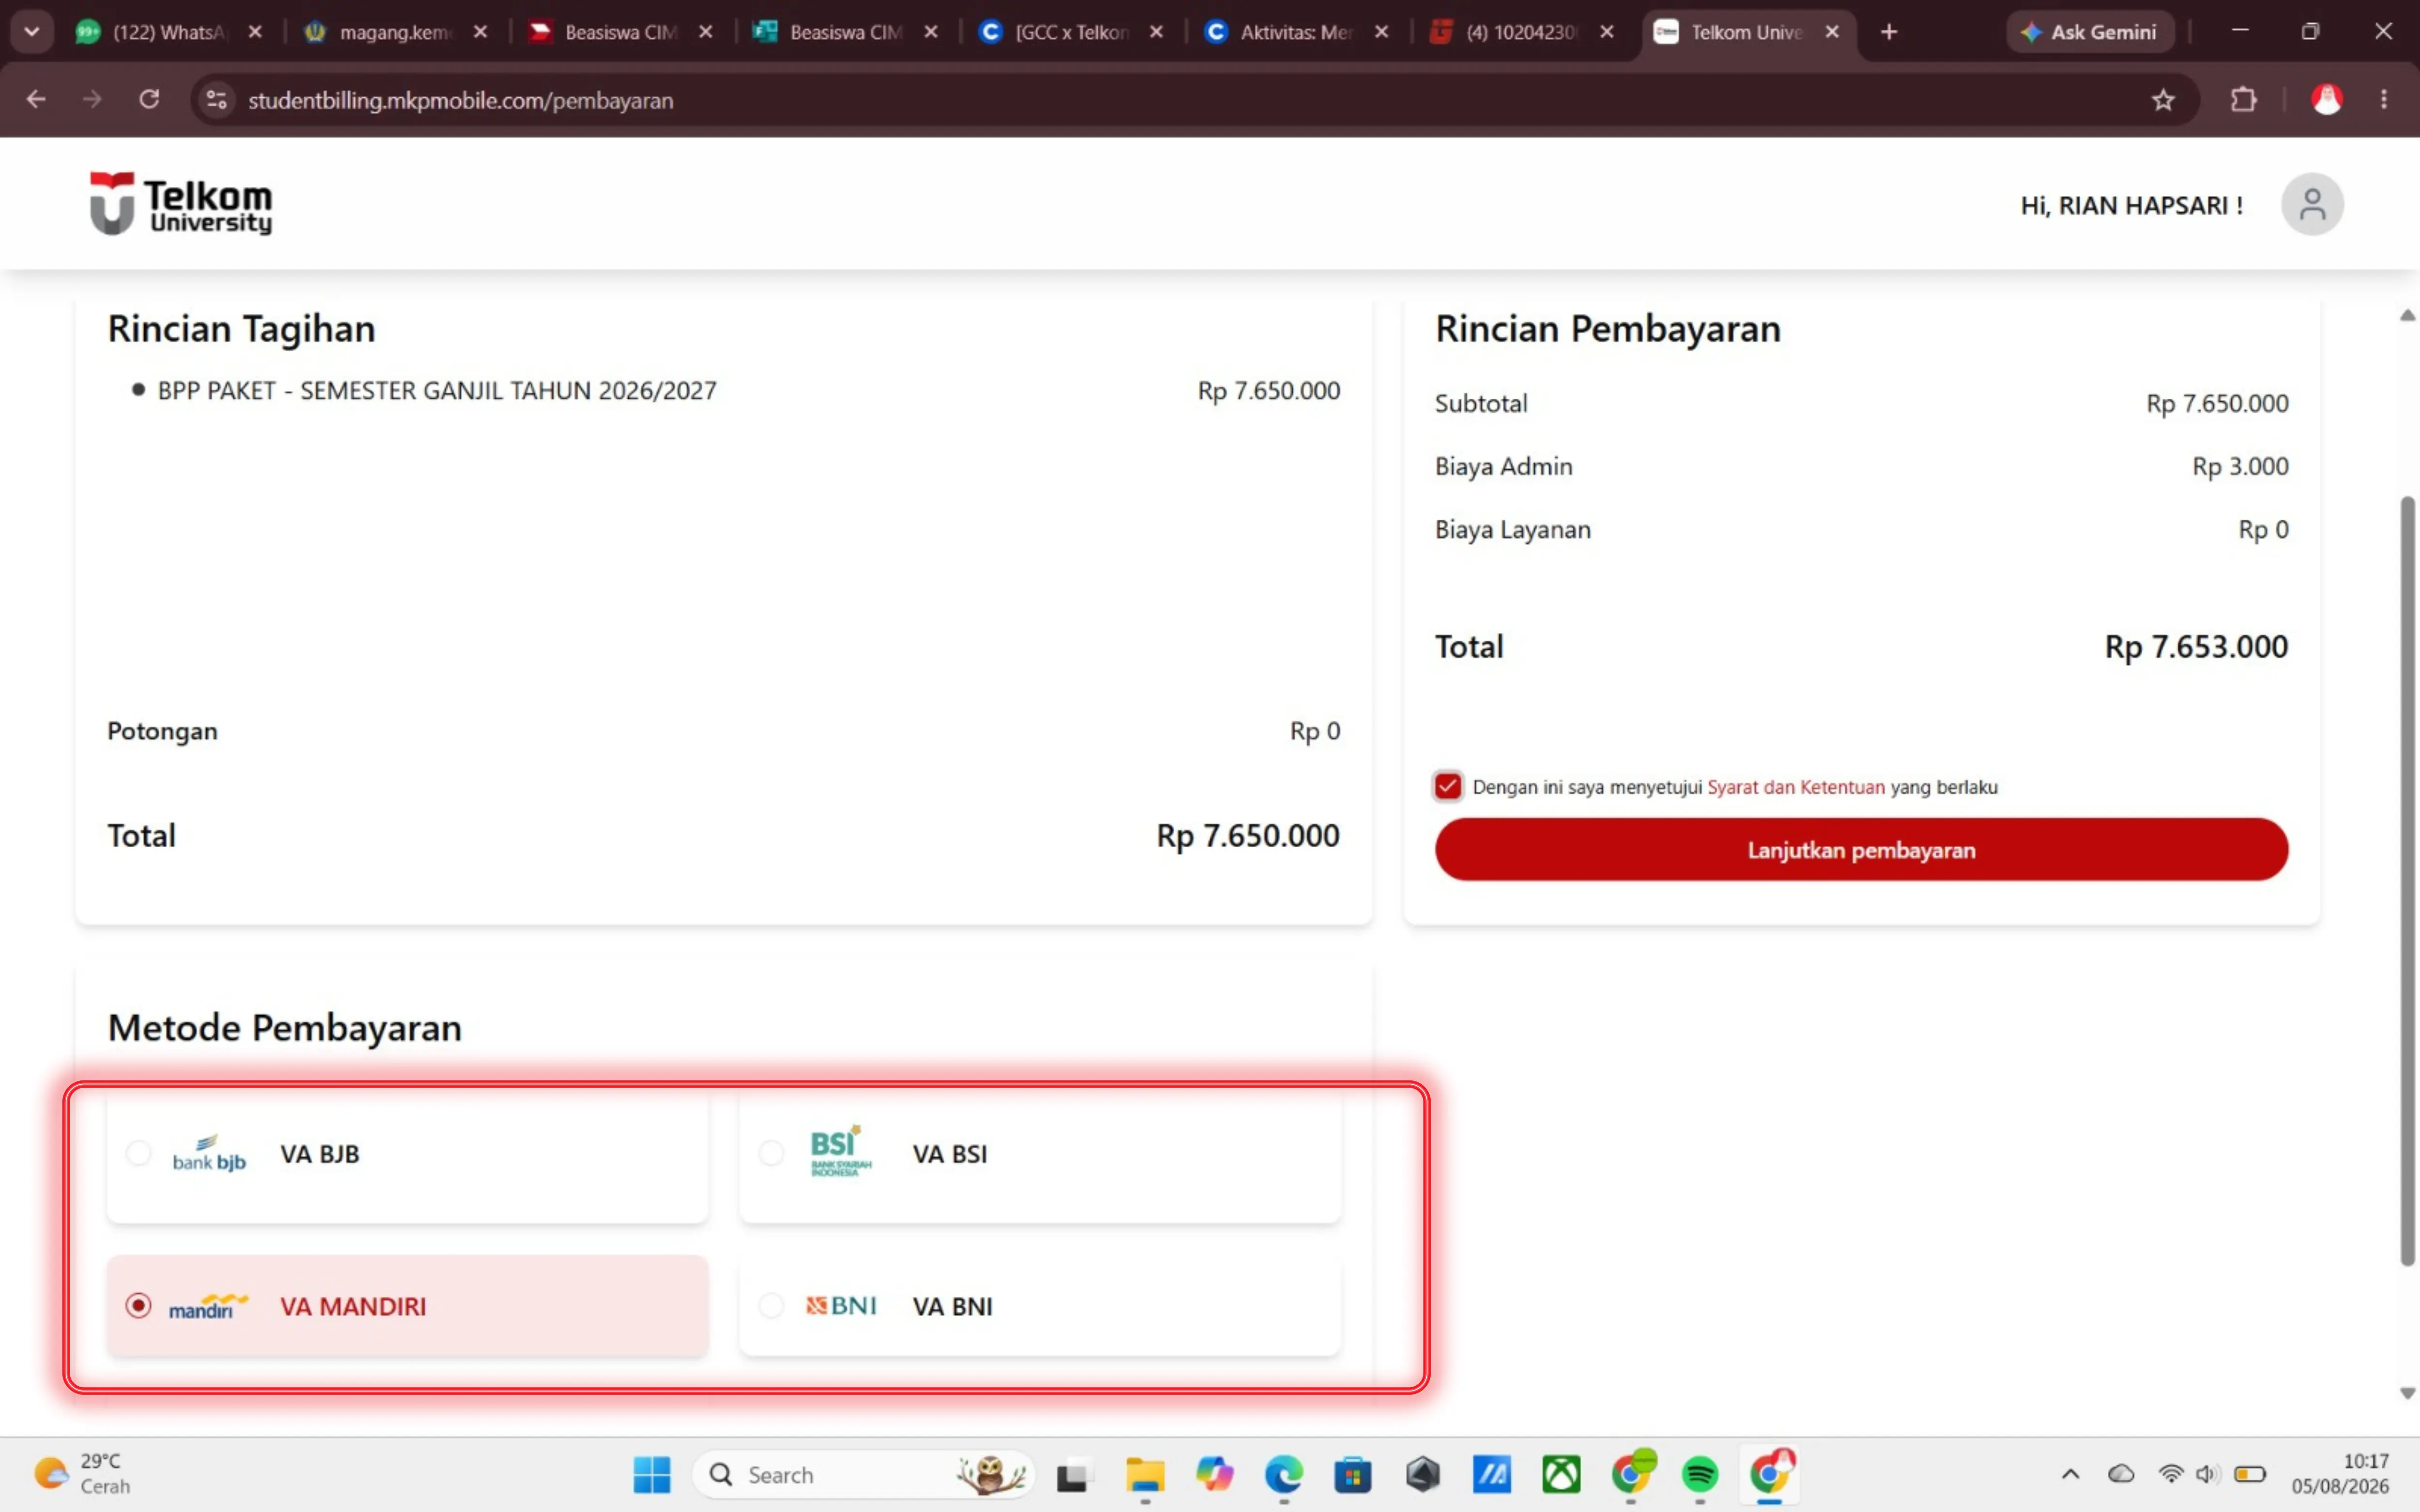Click the Biaya Admin Rp 3.000 value
Screen dimensions: 2420x1512
(x=2240, y=466)
